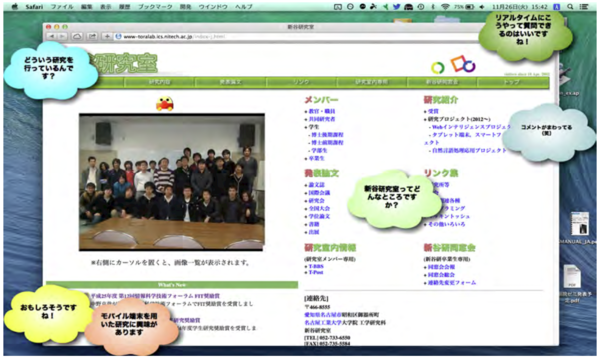600x360 pixels.
Task: Click the MANUAL_JA PDF desktop file
Action: tap(580, 228)
